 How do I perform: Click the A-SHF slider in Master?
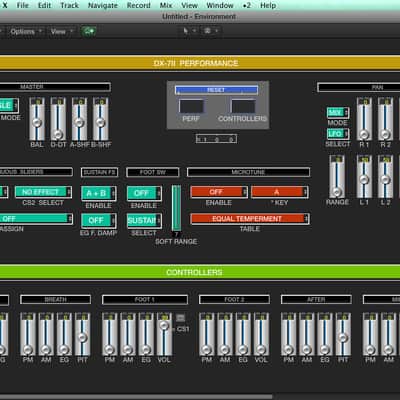(79, 119)
